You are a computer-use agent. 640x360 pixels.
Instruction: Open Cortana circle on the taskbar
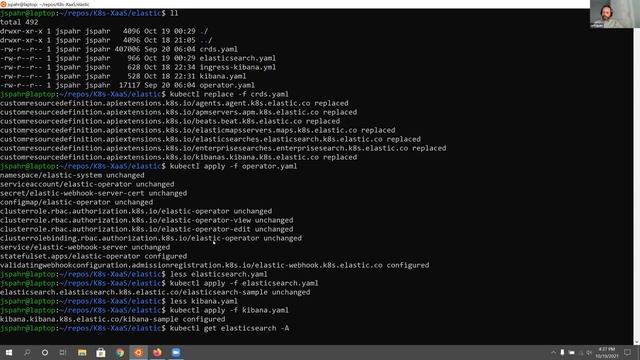coord(45,353)
